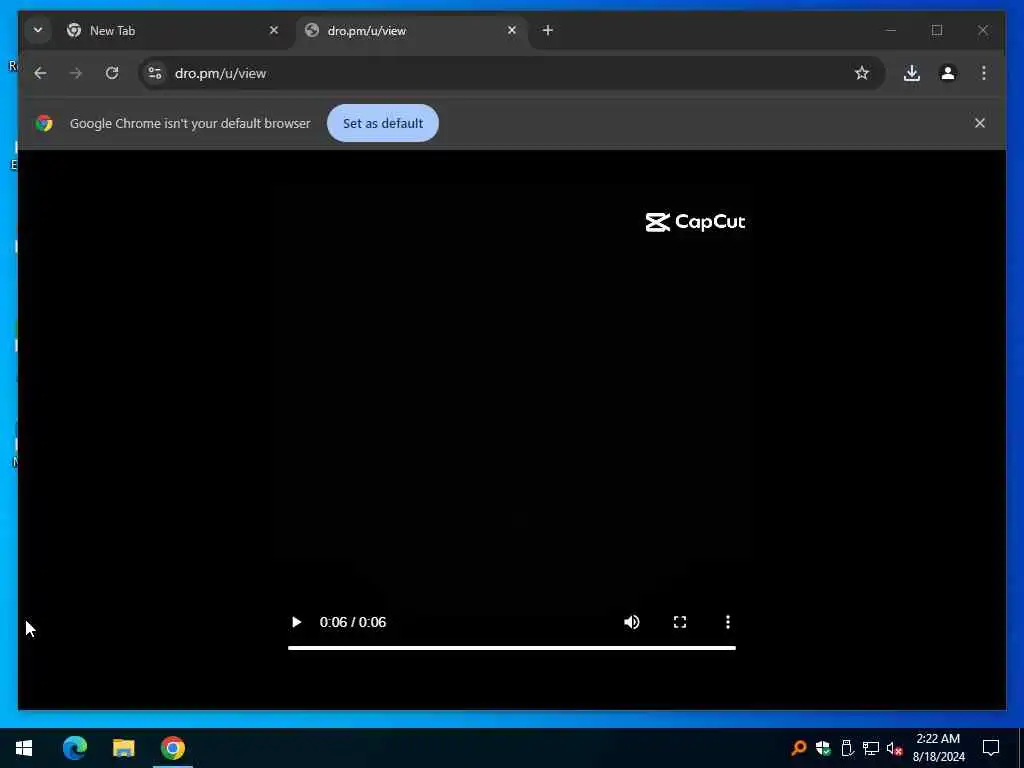Click the forward navigation arrow
1024x768 pixels.
tap(76, 73)
